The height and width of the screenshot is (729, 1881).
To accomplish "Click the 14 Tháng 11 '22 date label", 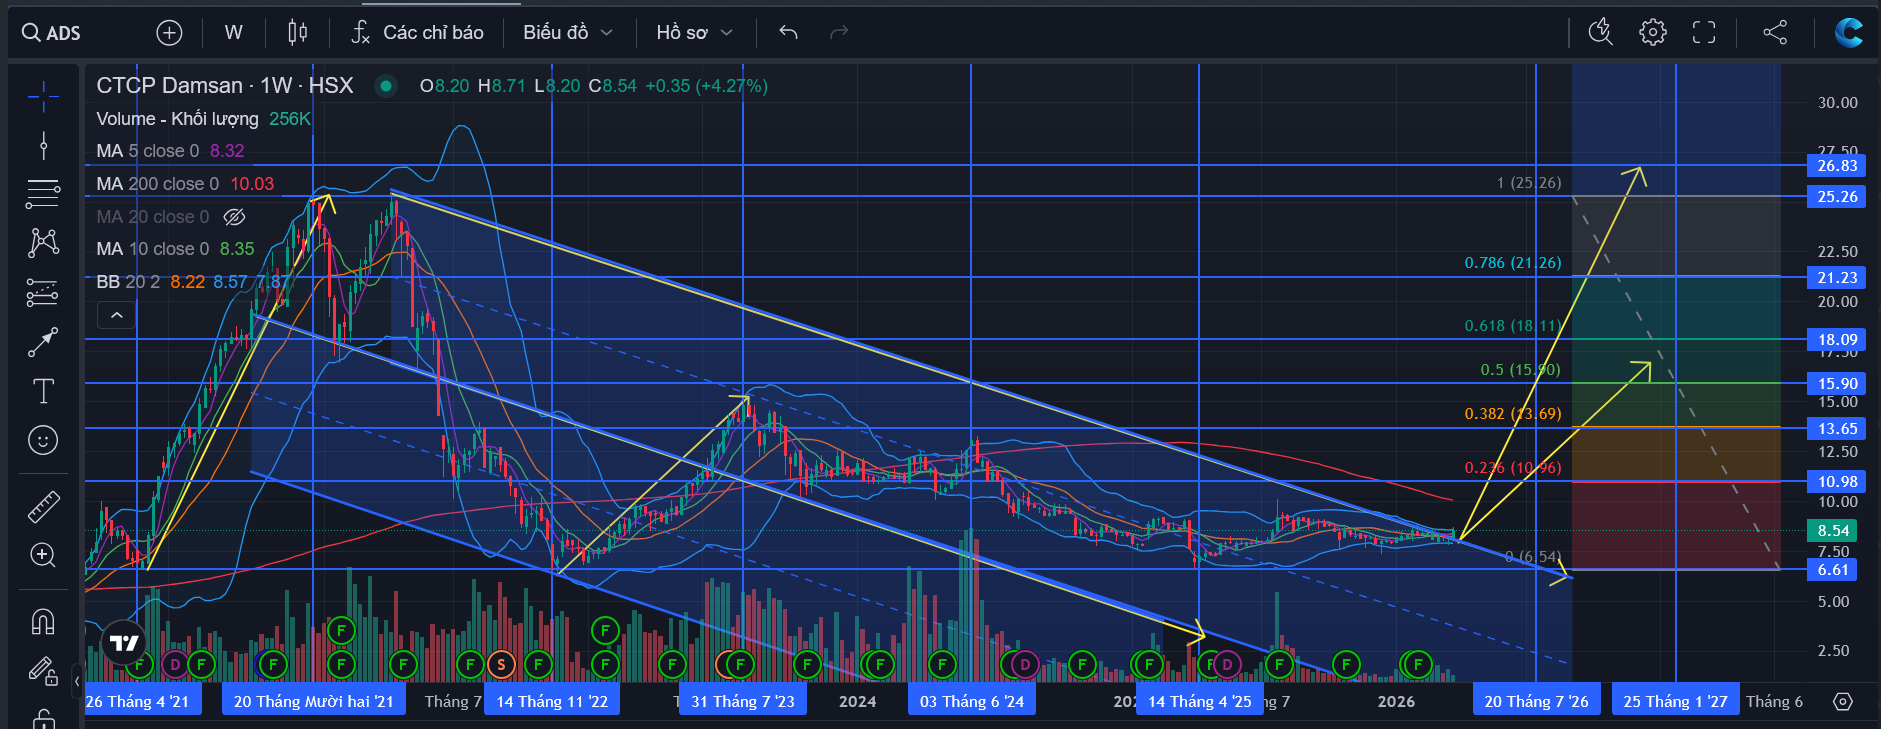I will tap(552, 701).
